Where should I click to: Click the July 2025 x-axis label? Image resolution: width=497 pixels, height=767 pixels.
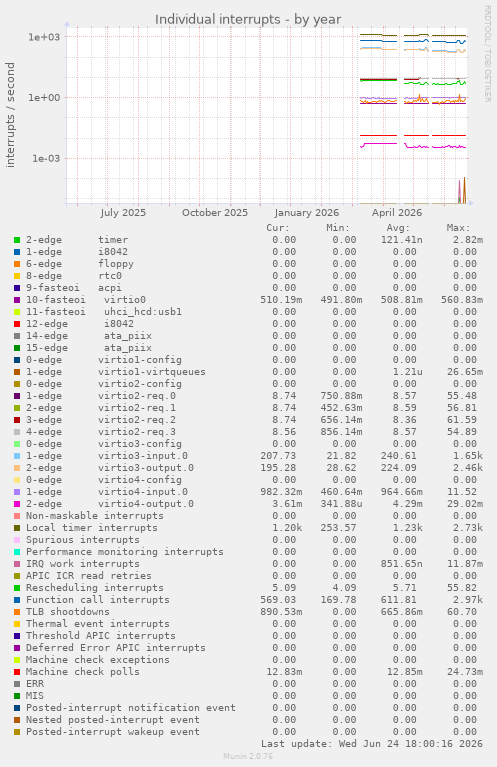pos(123,213)
